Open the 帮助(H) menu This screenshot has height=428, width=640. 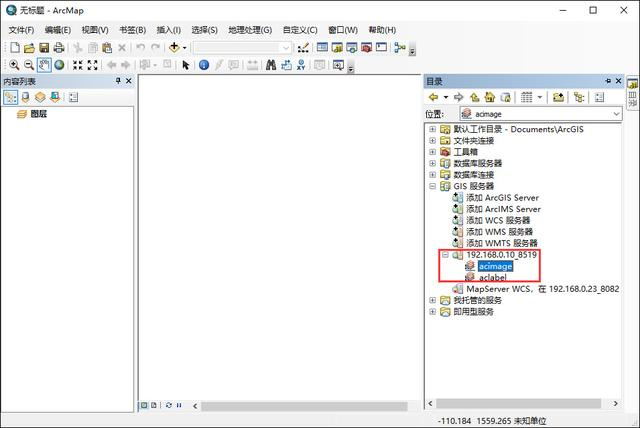click(382, 30)
